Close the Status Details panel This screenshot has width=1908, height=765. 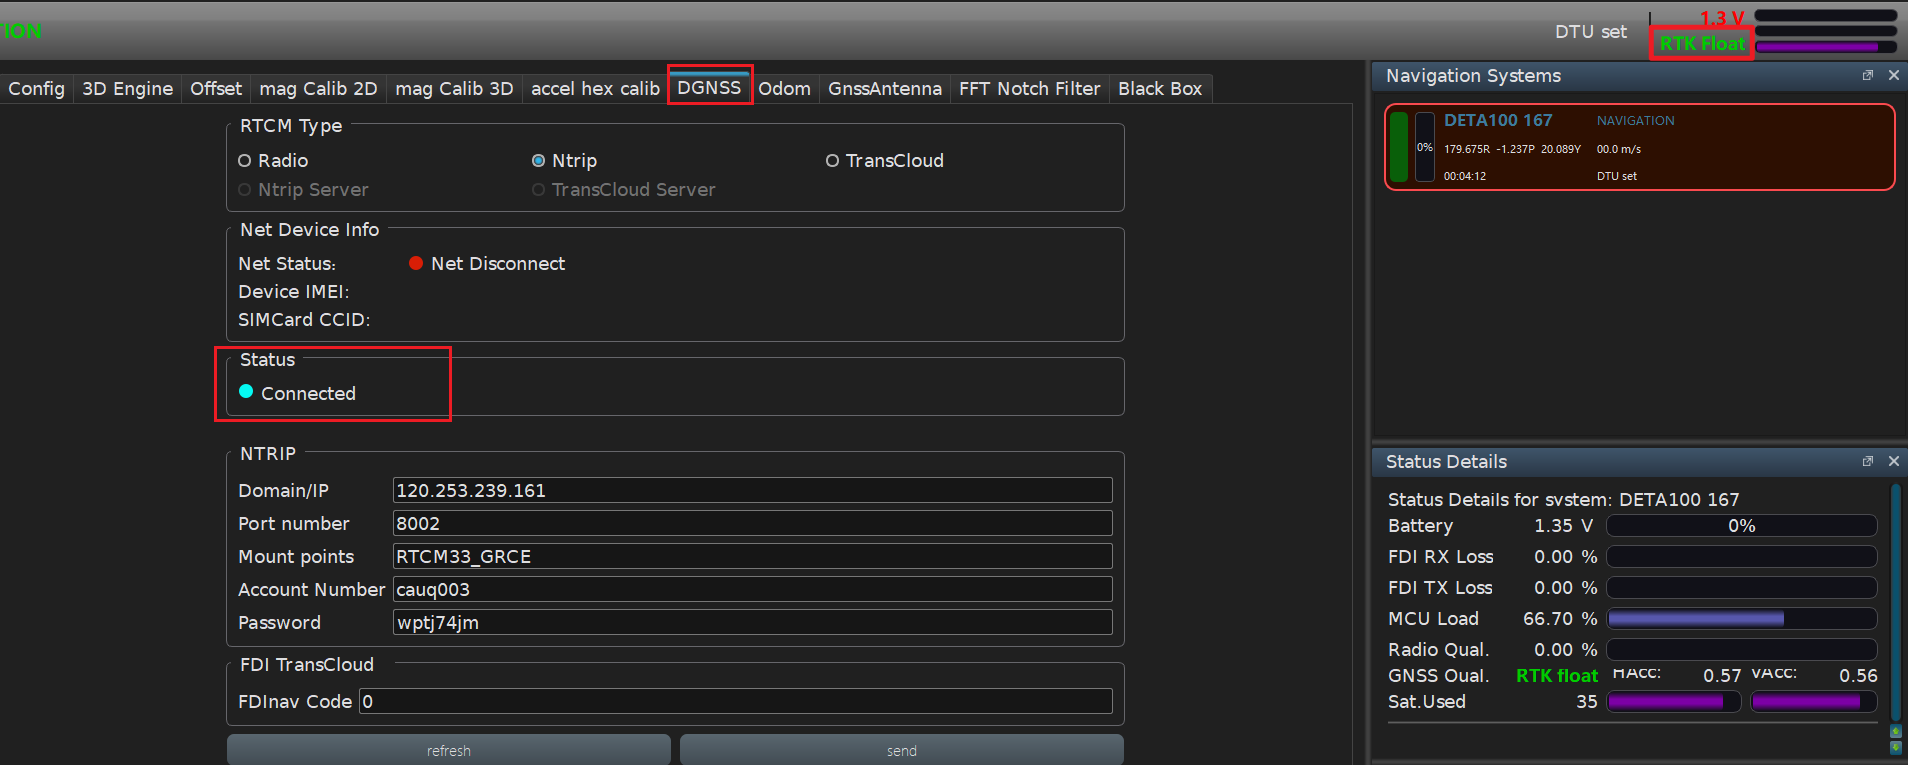[1893, 461]
